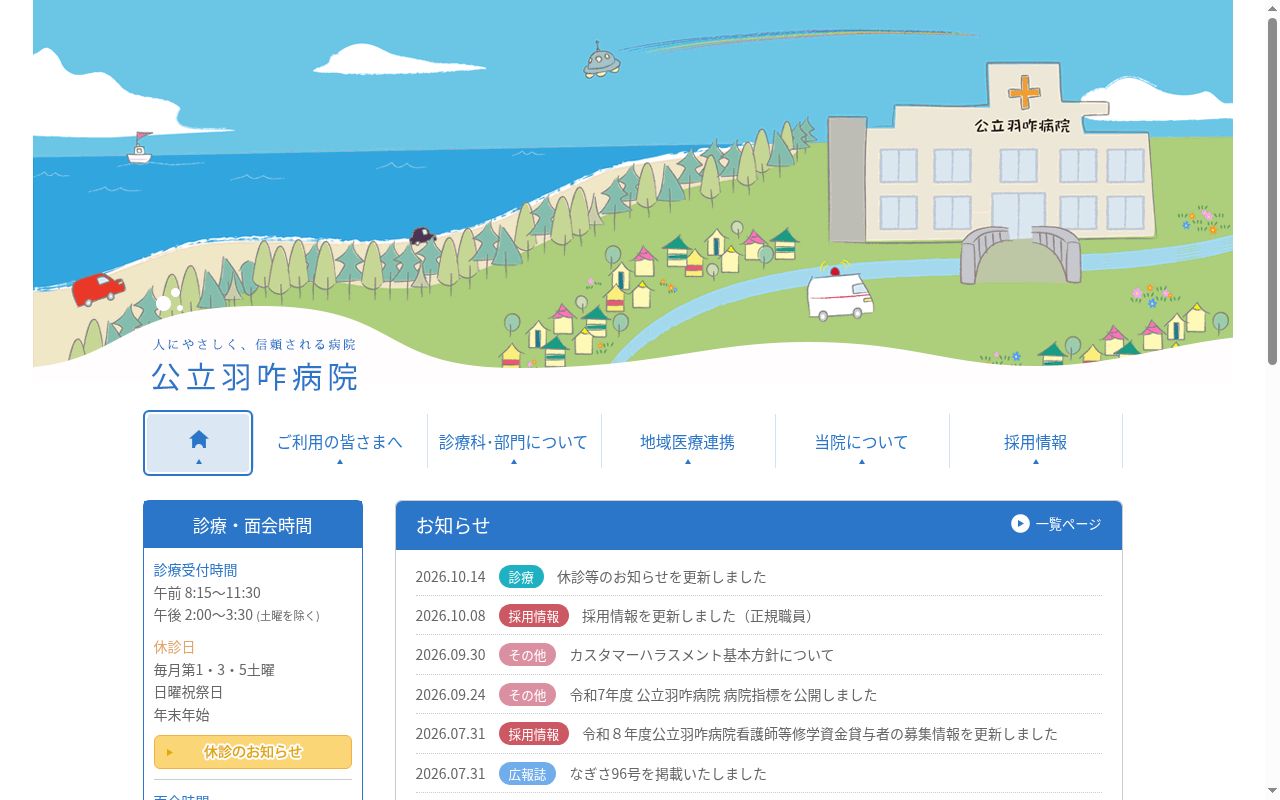Click the お知らせ section heading

point(453,525)
